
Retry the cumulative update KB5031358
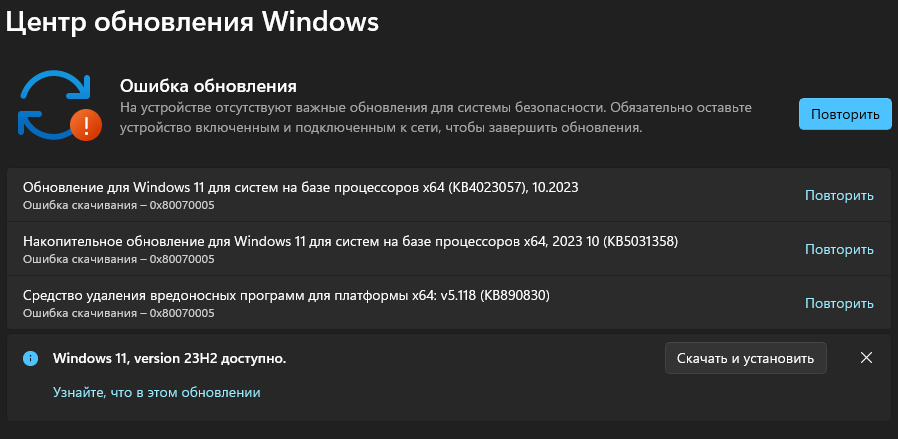(839, 249)
